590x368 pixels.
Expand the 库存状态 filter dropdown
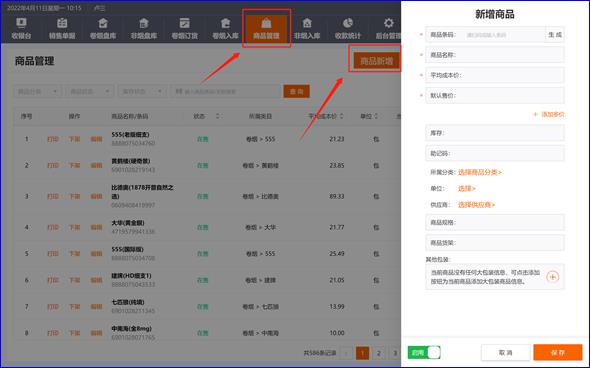[141, 91]
